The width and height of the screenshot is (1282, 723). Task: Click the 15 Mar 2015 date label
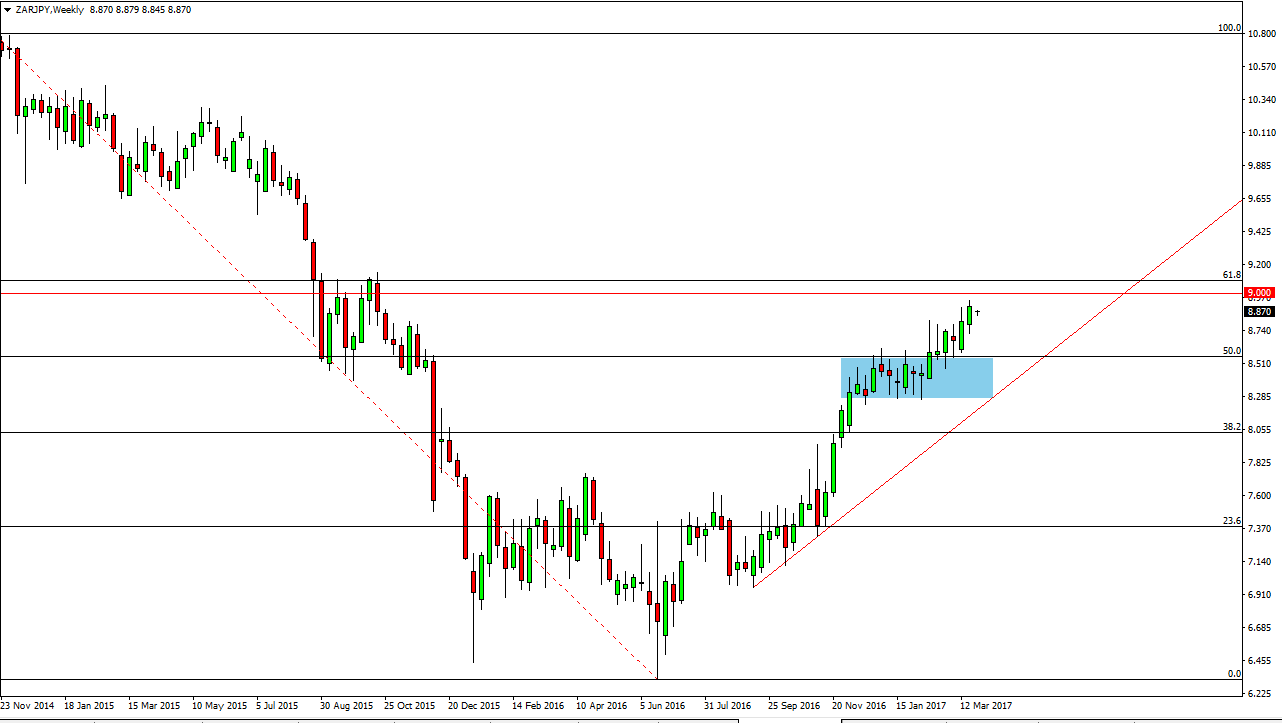pyautogui.click(x=155, y=705)
